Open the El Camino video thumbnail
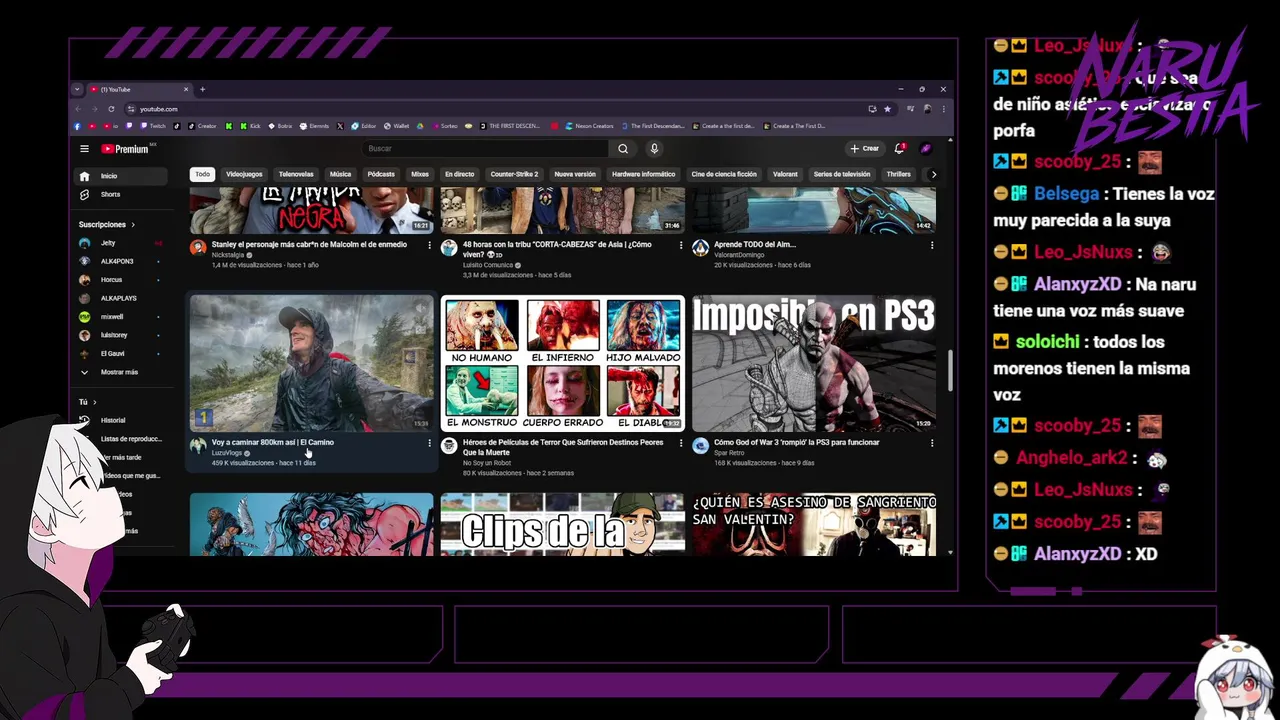 [312, 363]
